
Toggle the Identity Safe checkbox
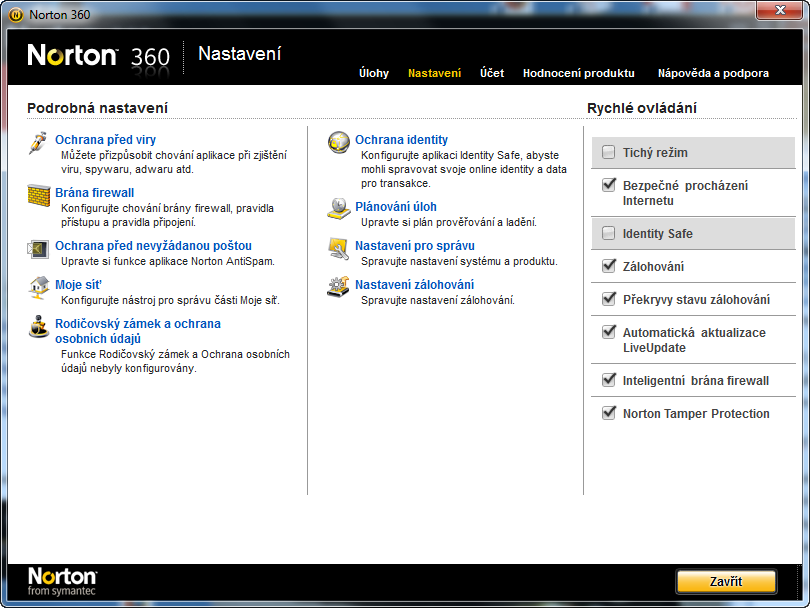coord(609,234)
